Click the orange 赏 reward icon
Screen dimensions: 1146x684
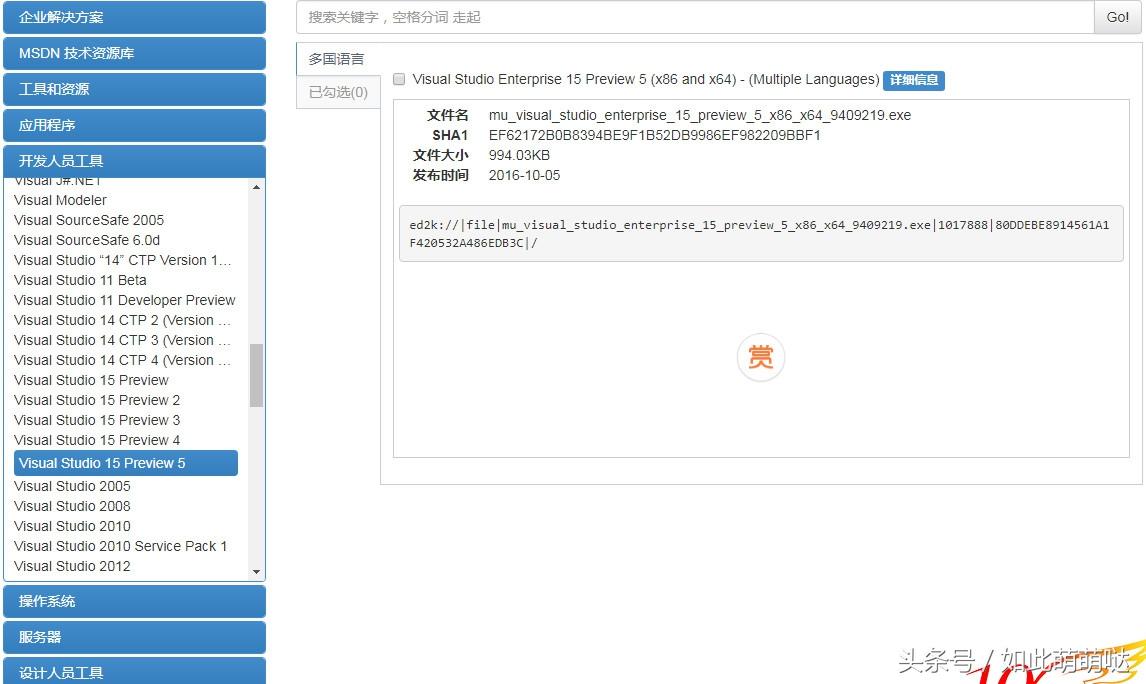(760, 357)
